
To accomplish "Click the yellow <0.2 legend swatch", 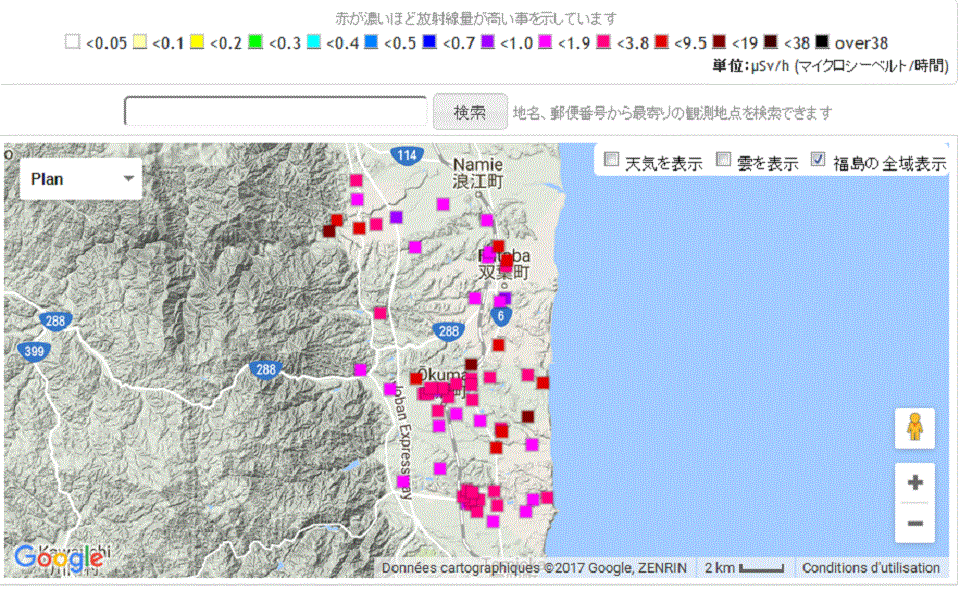I will (x=197, y=42).
